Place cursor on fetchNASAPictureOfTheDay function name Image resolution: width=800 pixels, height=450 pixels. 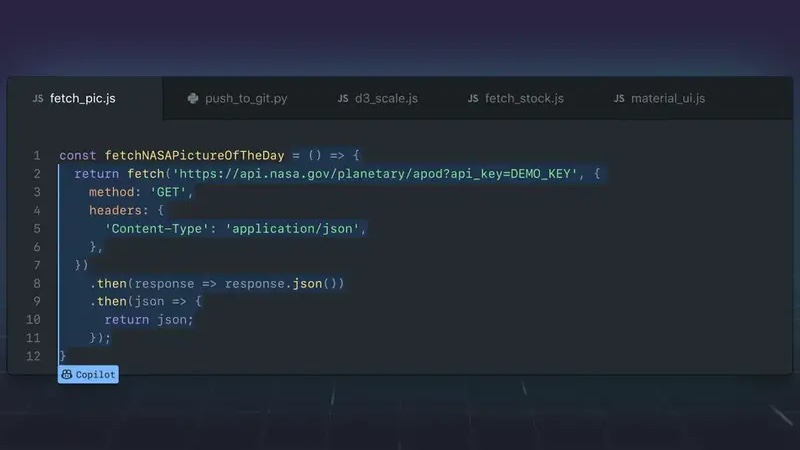(x=194, y=156)
